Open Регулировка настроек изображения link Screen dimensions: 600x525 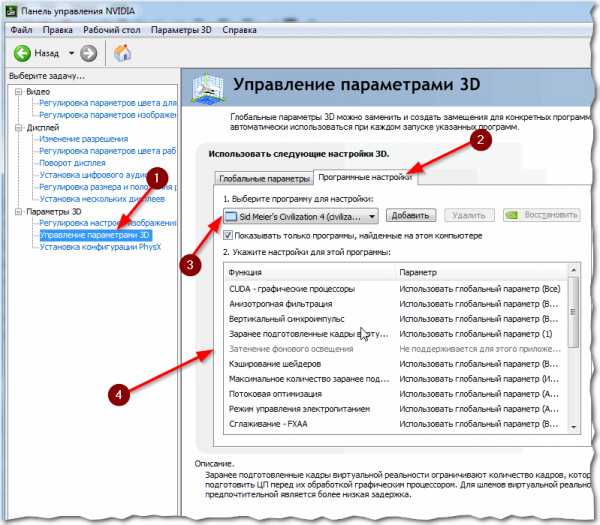[x=108, y=223]
